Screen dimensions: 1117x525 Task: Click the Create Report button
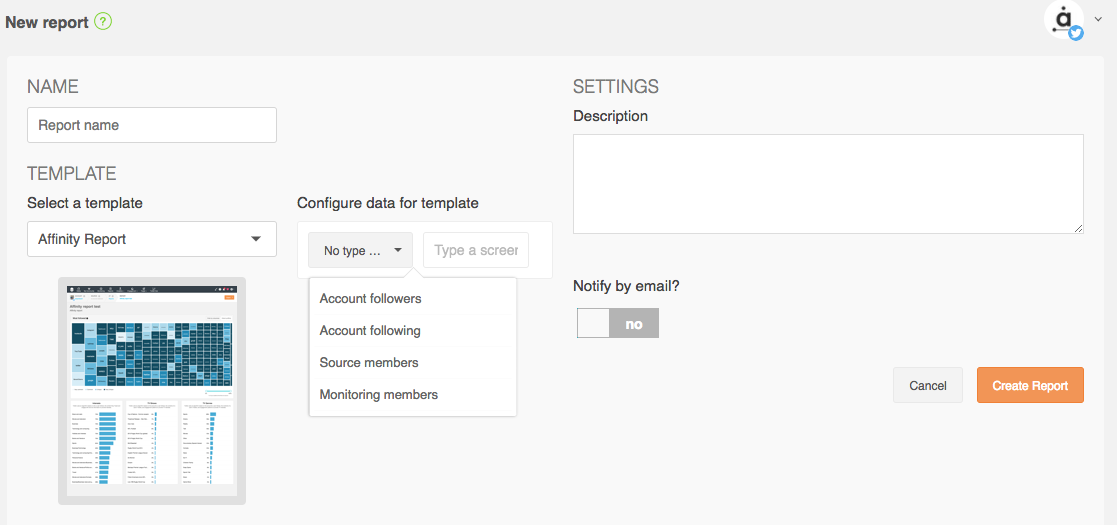point(1030,385)
